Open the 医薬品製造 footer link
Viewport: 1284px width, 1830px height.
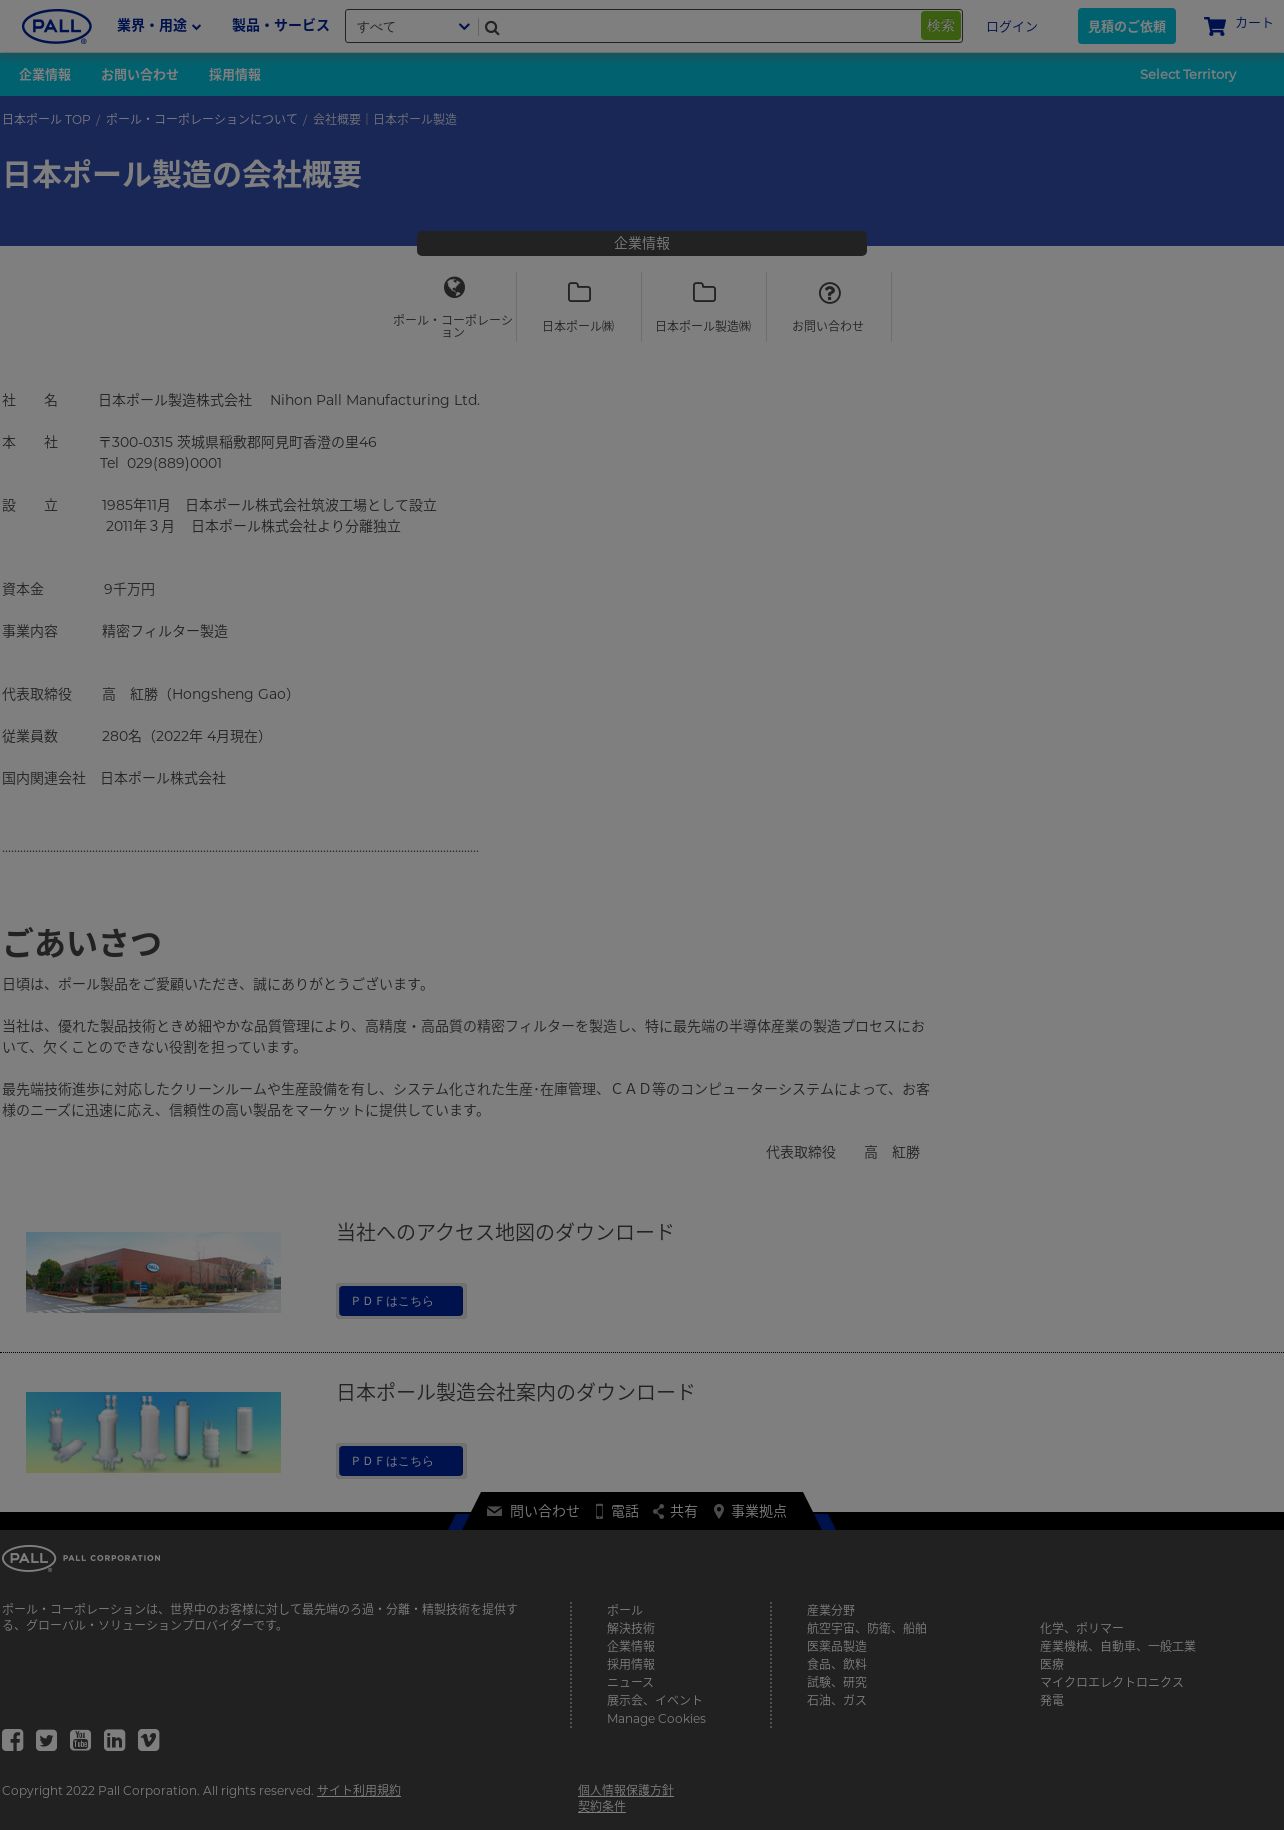[837, 1646]
